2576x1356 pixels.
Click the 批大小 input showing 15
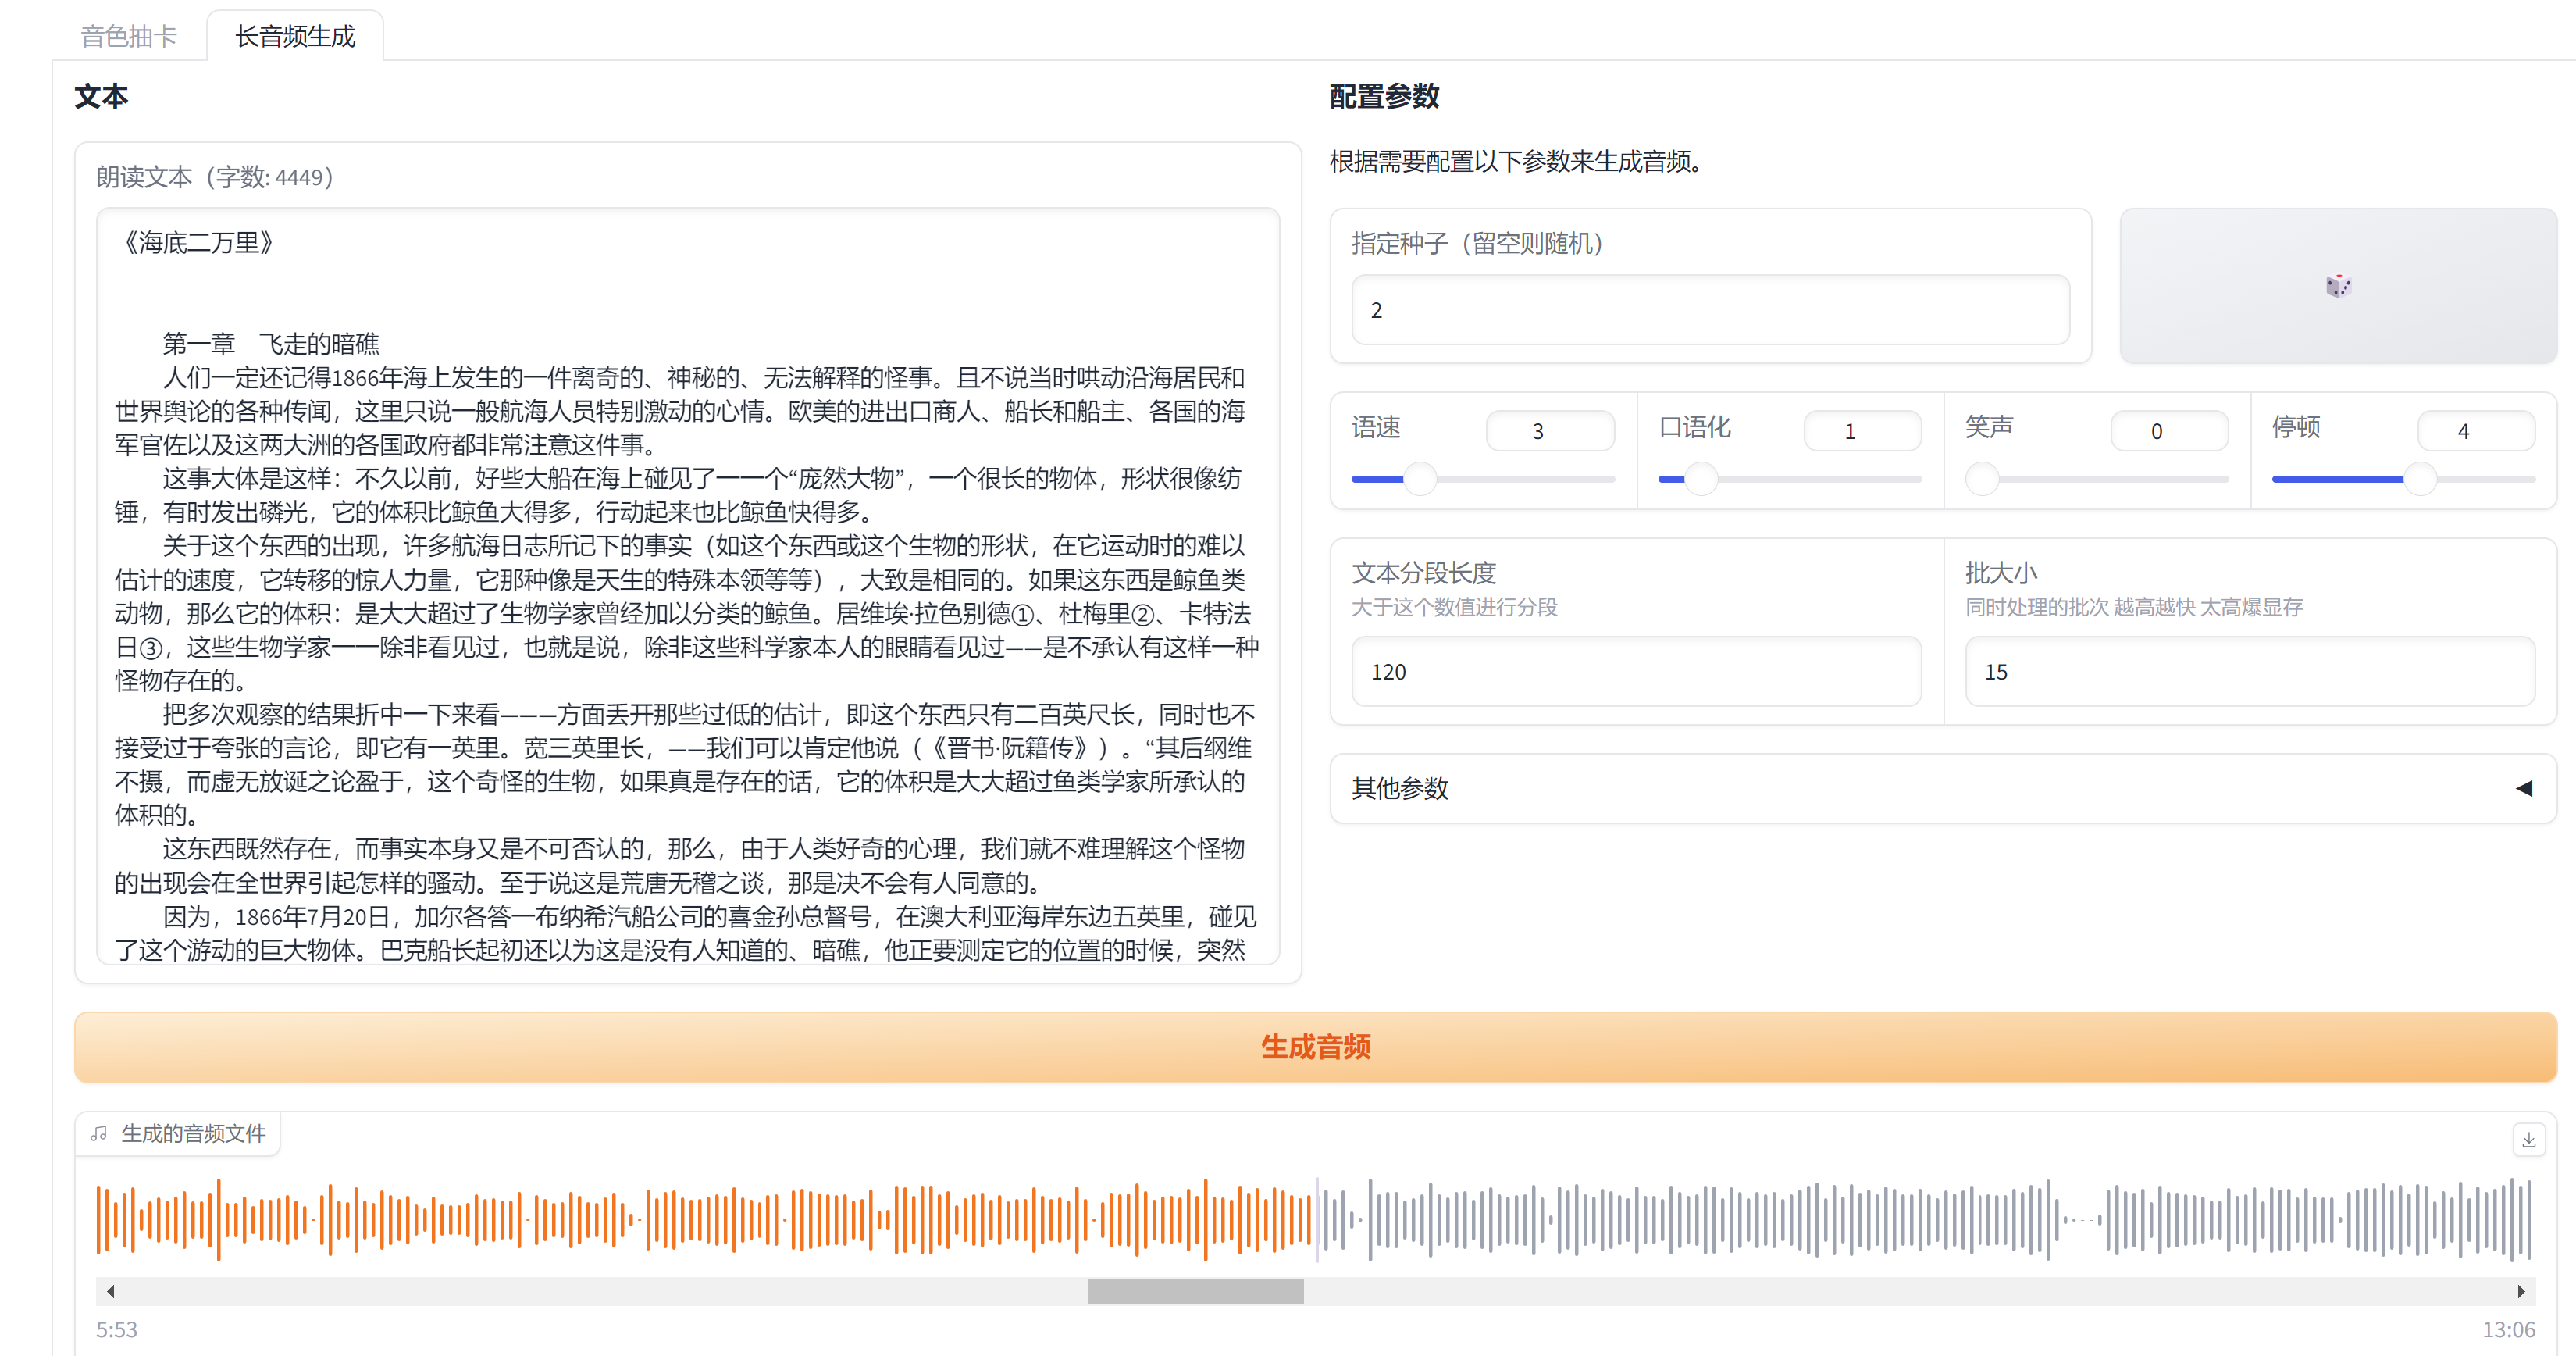click(x=2251, y=672)
